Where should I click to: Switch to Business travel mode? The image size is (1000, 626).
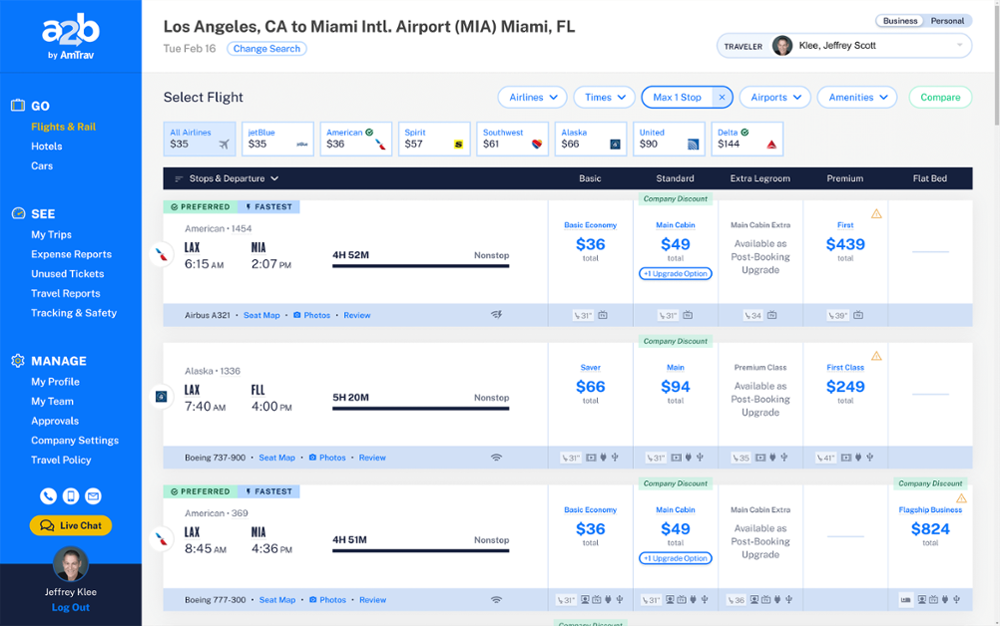(900, 21)
